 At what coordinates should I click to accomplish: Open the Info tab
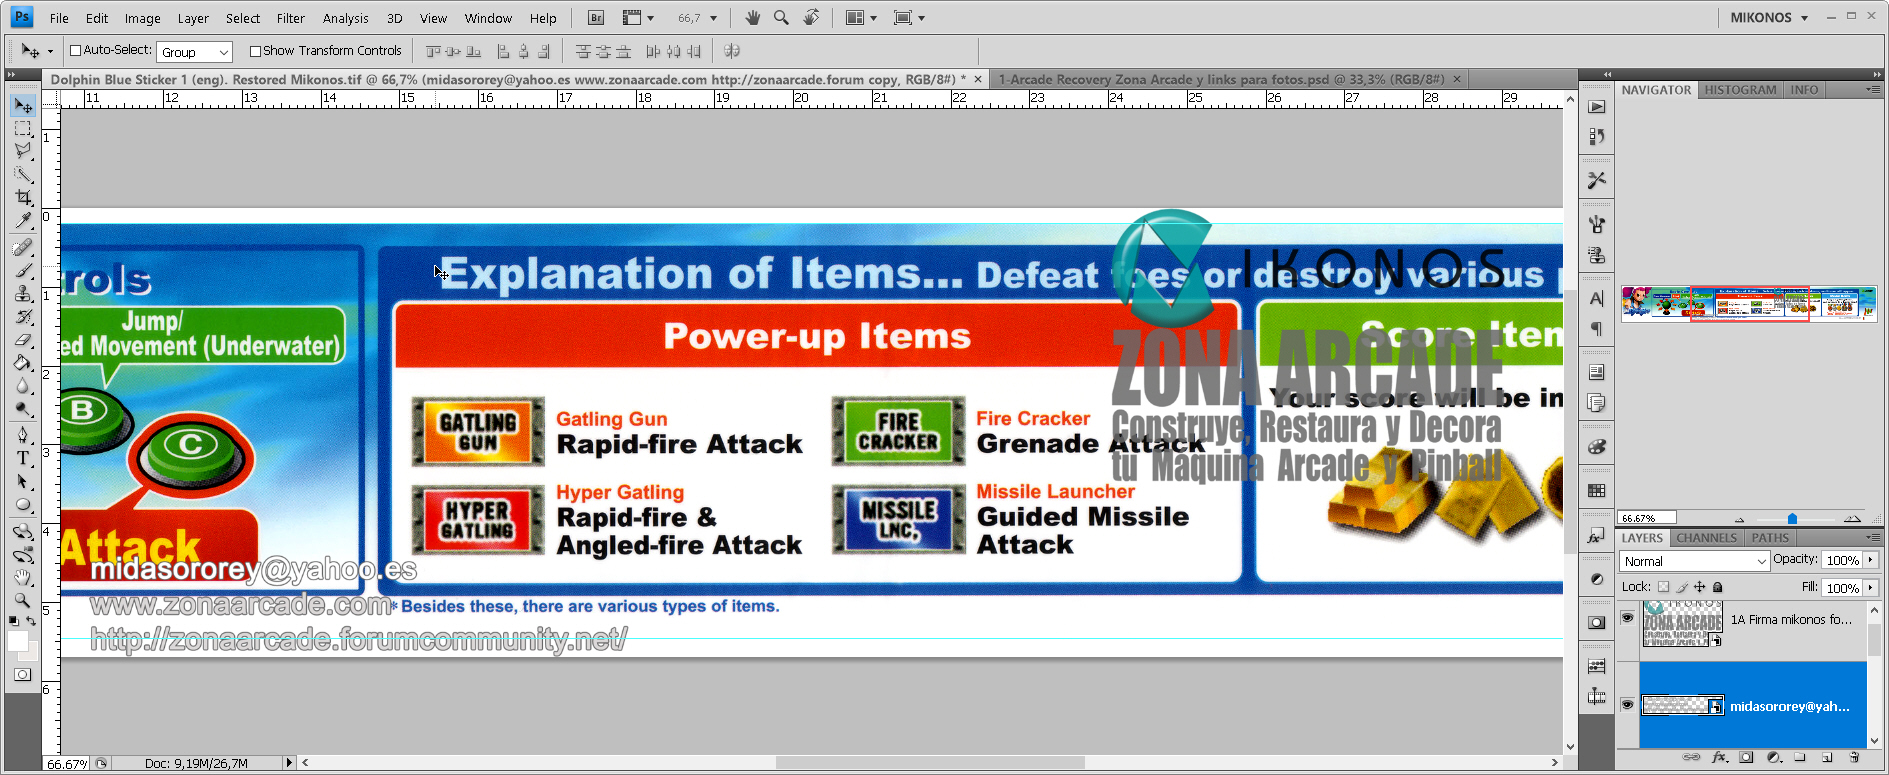point(1804,90)
